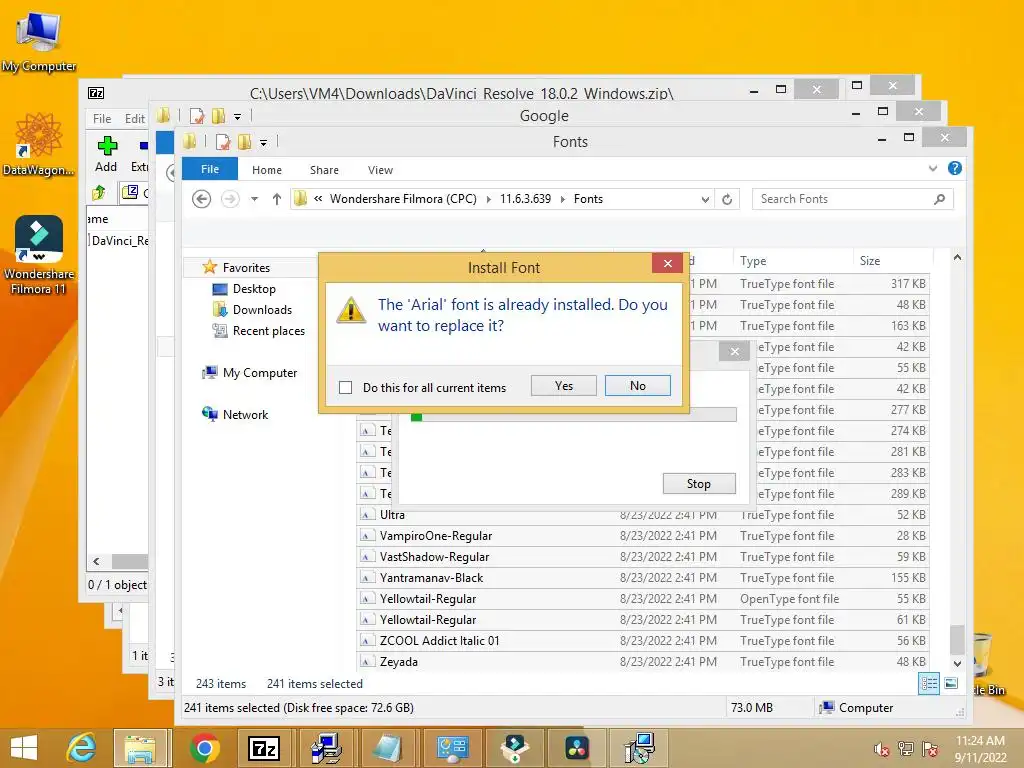Screen dimensions: 1024x768
Task: Switch to large icons view
Action: point(952,684)
